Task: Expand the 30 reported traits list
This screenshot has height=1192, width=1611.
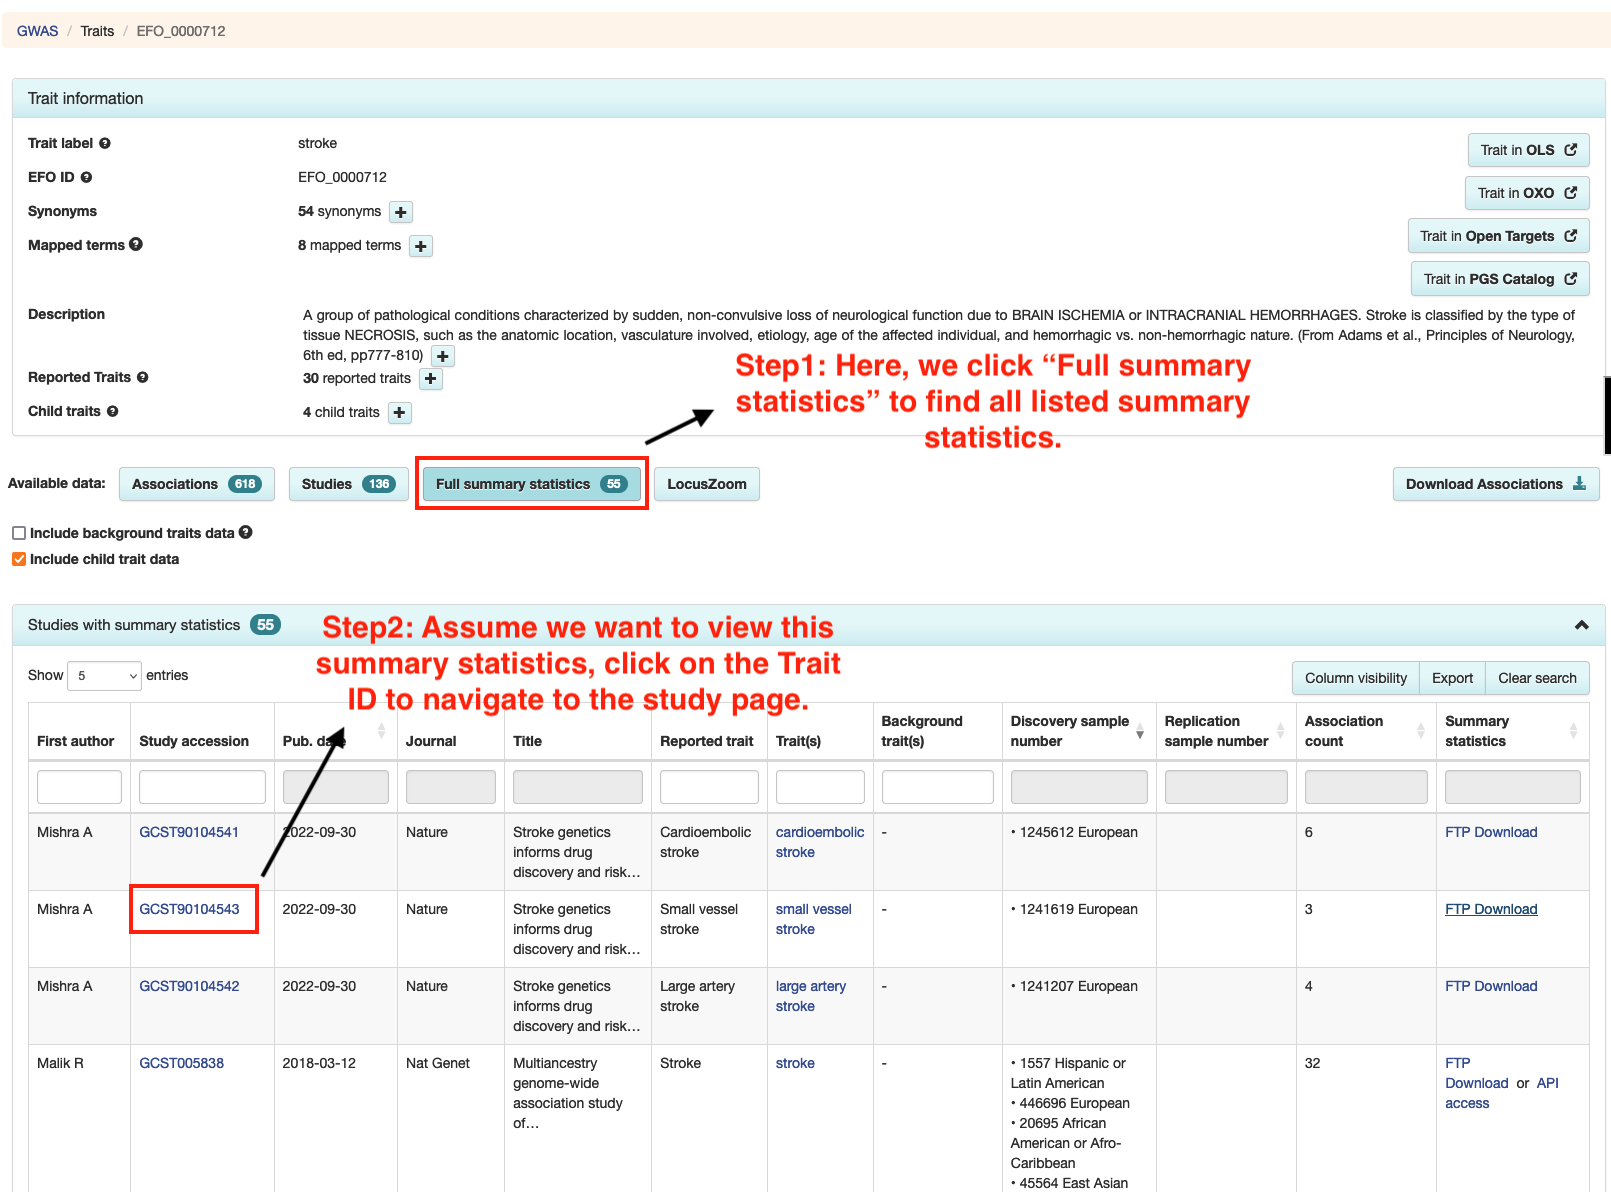Action: coord(431,379)
